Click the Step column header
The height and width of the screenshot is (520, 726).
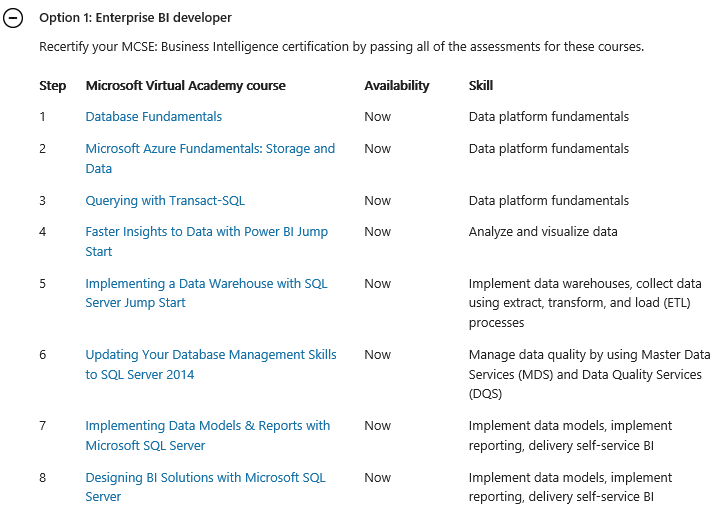pos(52,86)
